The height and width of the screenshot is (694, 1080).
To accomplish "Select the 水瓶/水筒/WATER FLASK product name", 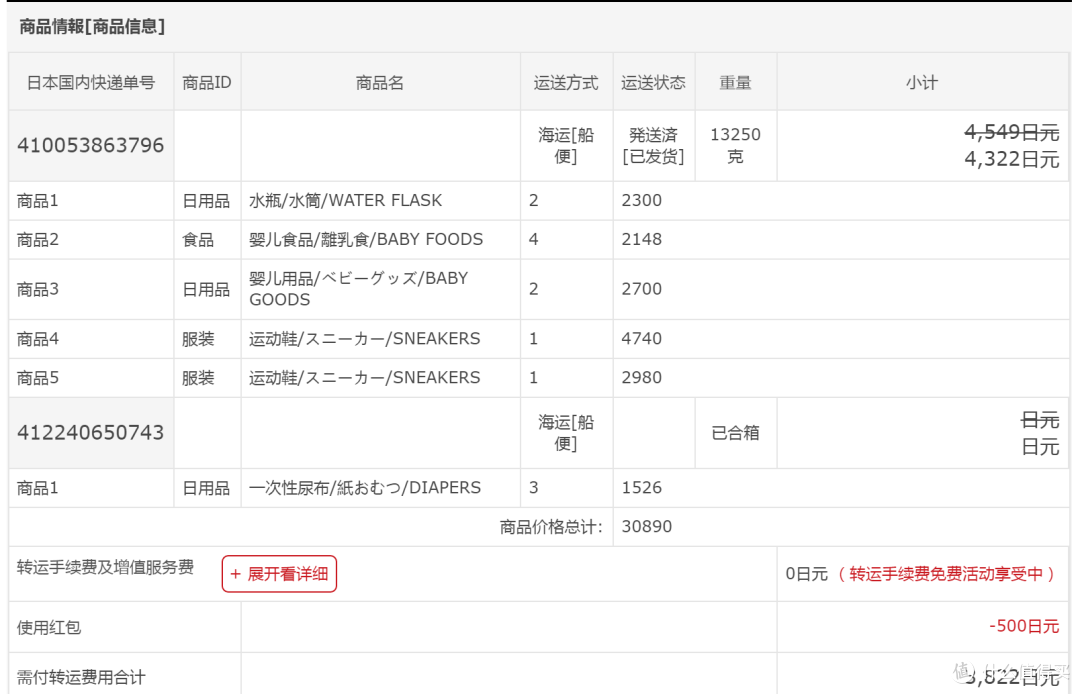I will point(345,200).
